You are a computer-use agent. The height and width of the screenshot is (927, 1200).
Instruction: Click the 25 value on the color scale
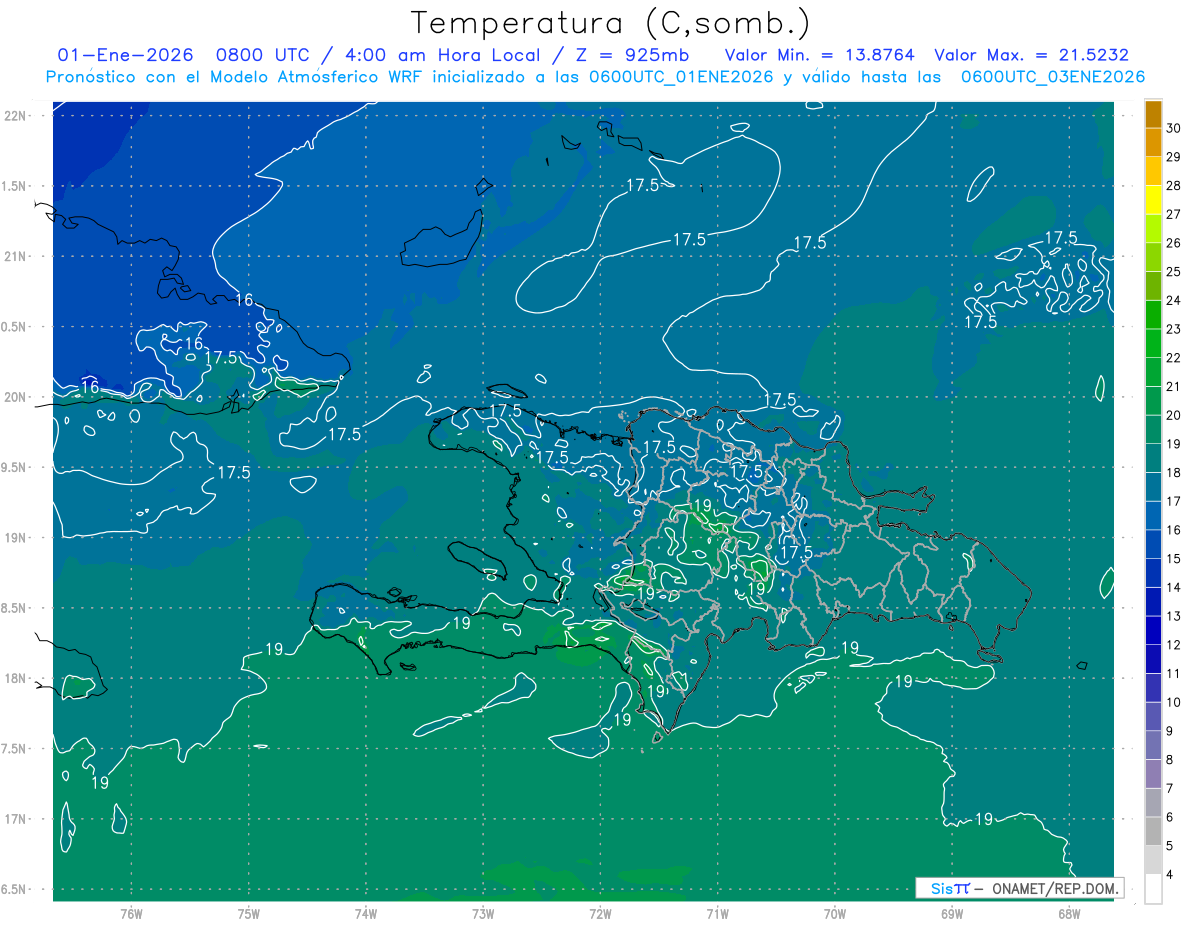coord(1174,272)
